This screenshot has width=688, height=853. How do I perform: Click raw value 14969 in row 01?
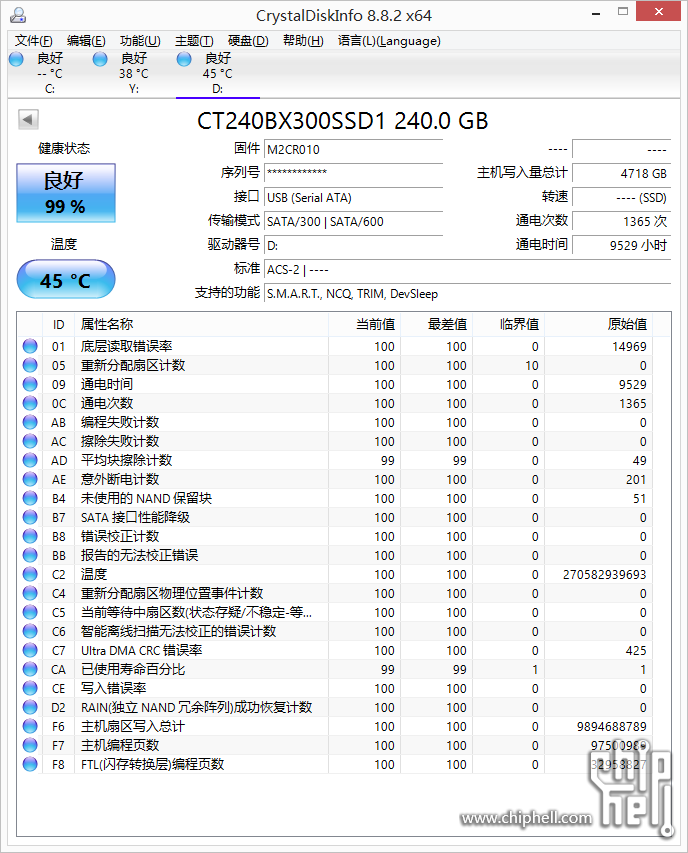[629, 347]
